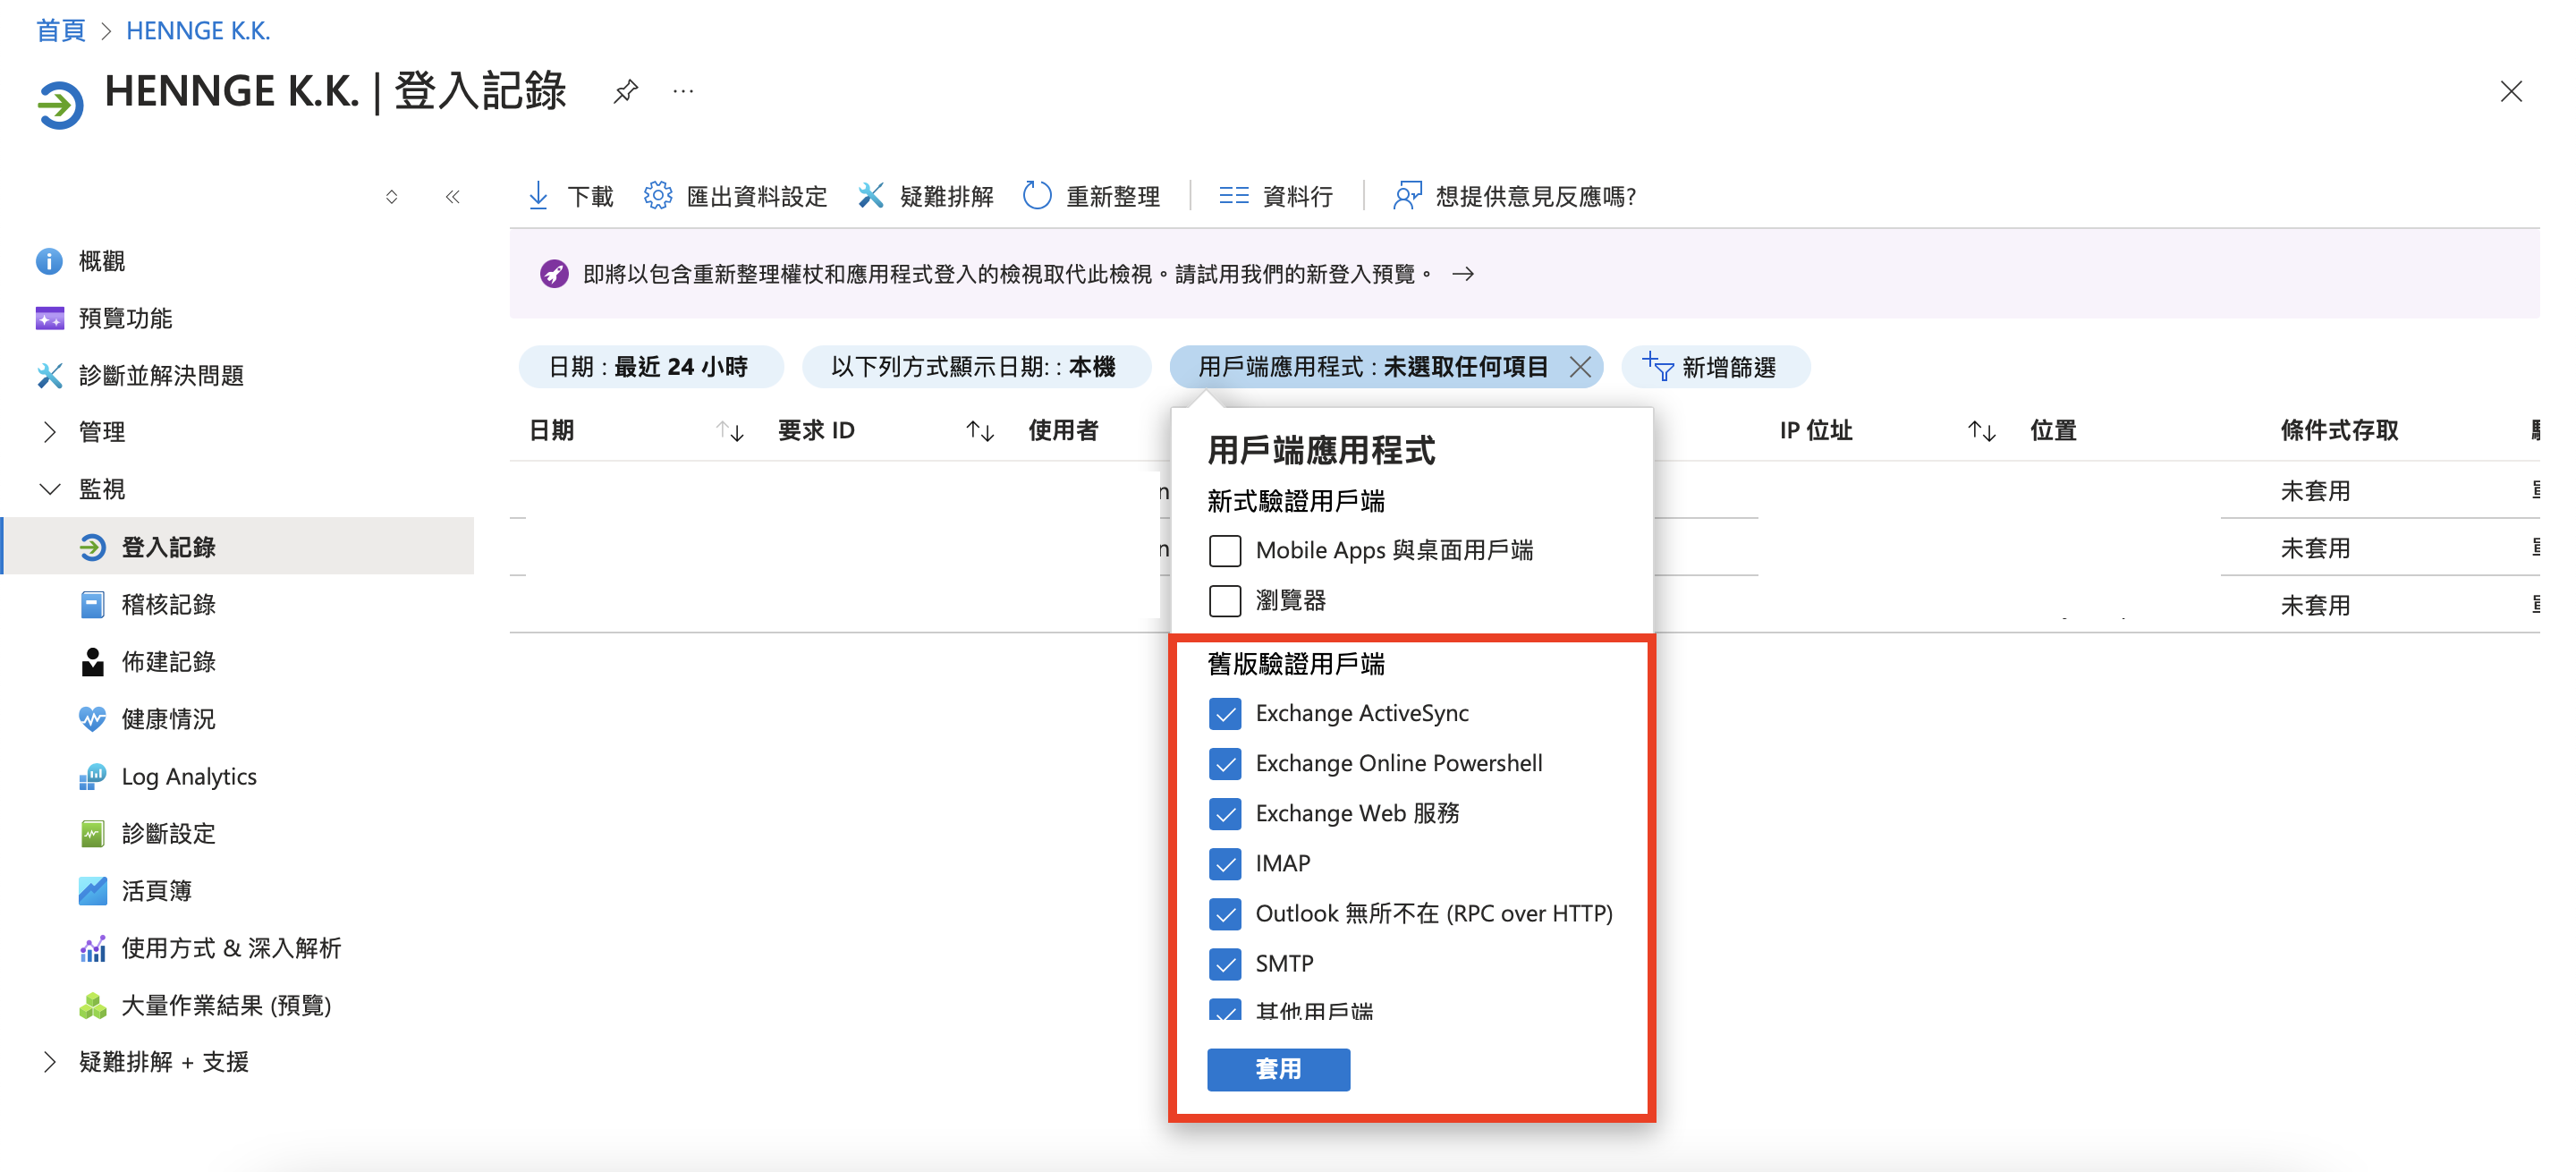
Task: Close the blade with the X button
Action: pos(2510,92)
